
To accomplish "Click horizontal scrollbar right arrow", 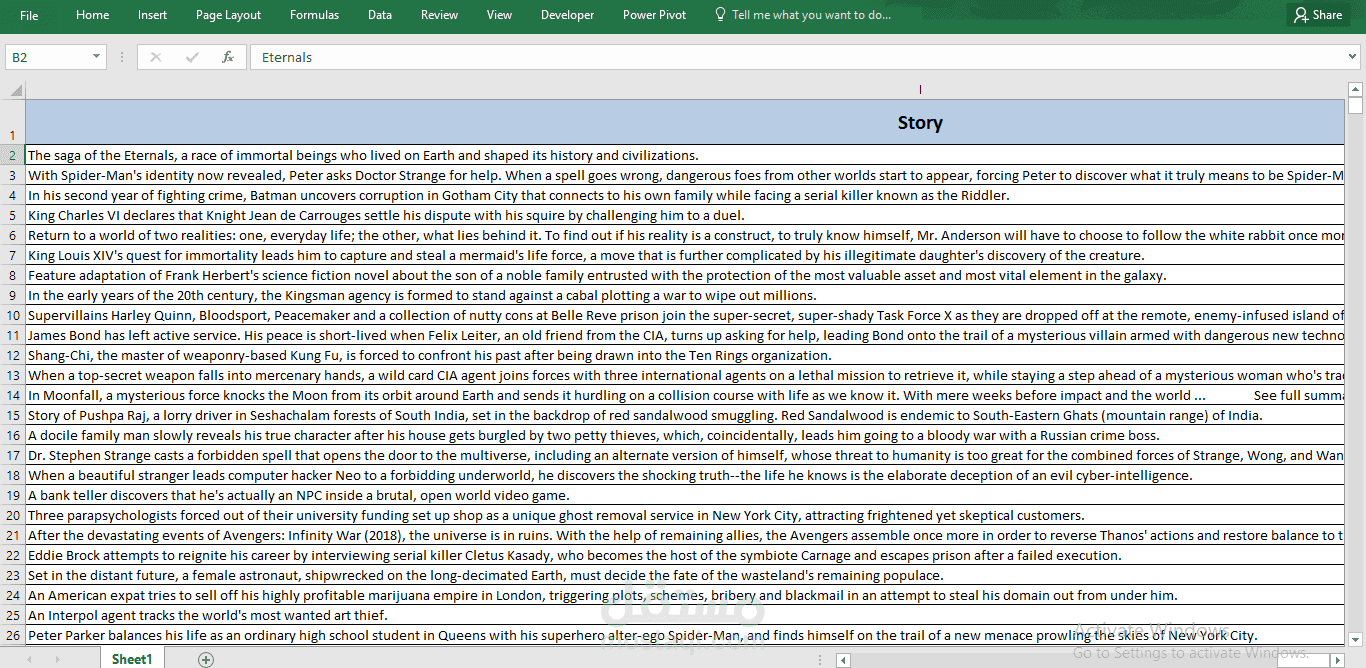I will (1337, 660).
